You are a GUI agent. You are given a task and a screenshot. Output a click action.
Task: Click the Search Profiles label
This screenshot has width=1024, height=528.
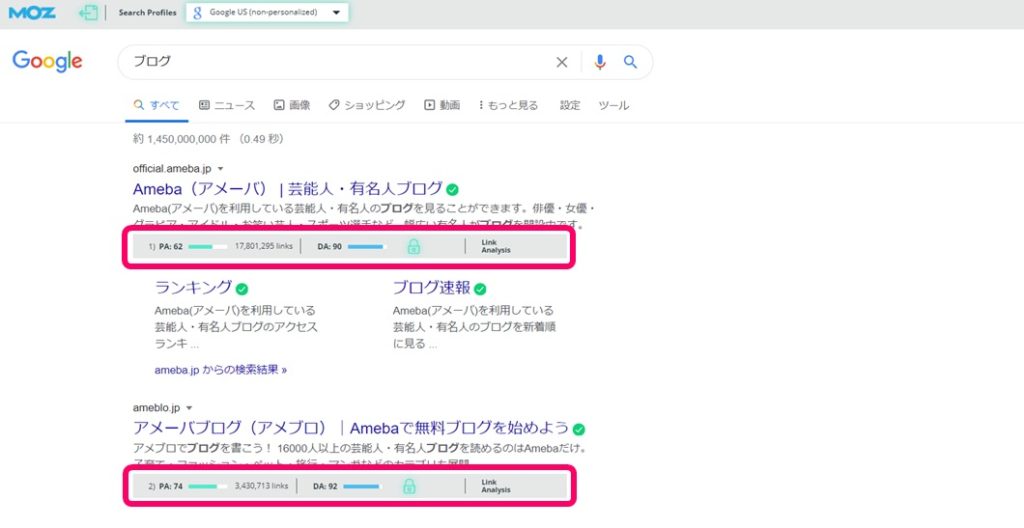coord(148,12)
